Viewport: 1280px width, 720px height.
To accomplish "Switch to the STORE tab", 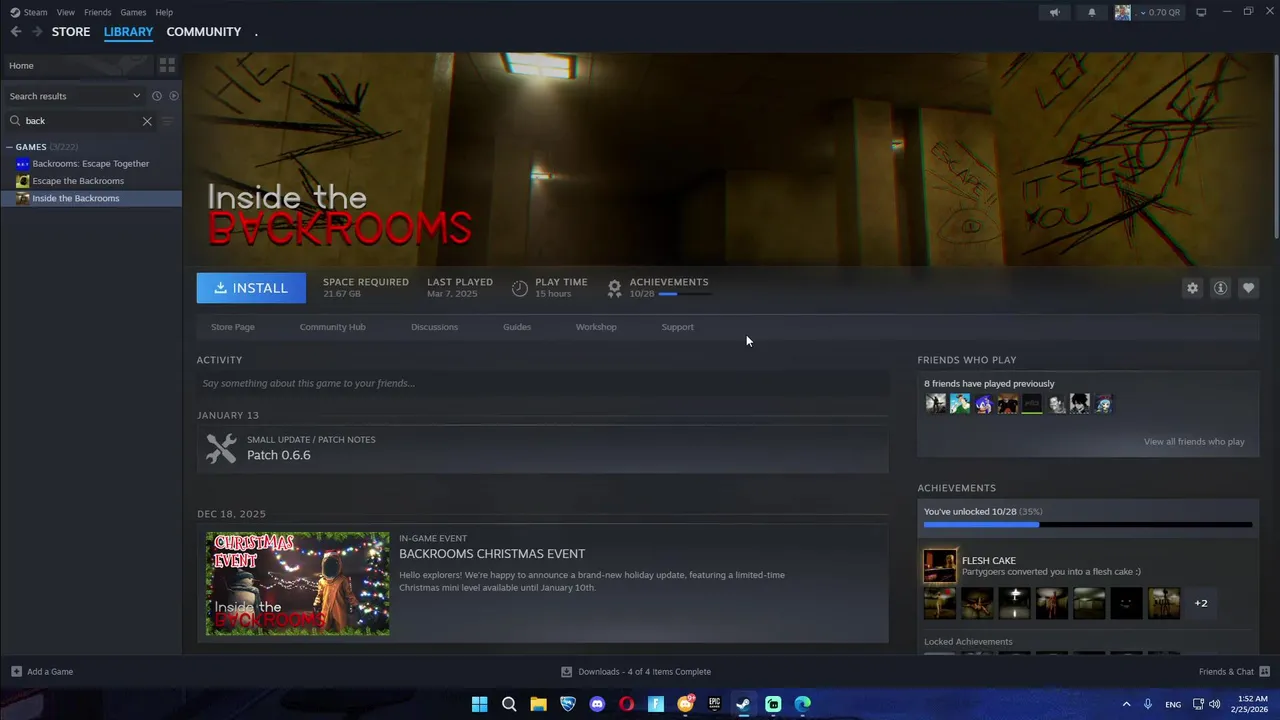I will tap(71, 32).
